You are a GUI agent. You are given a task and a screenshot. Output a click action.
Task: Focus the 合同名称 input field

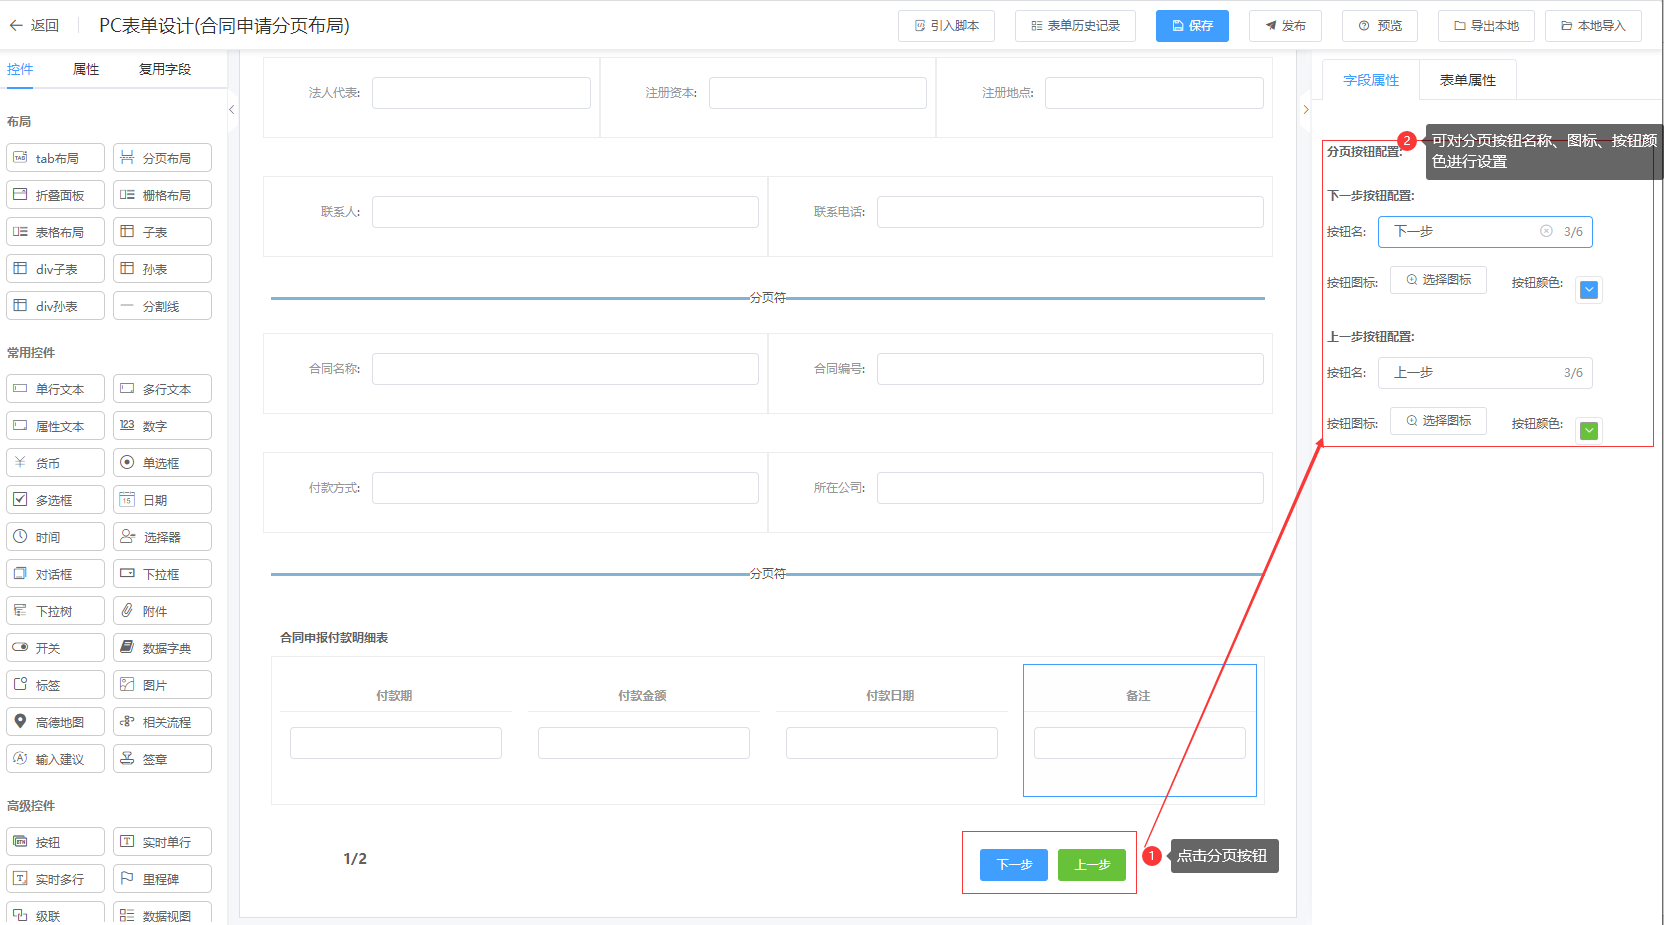click(565, 369)
